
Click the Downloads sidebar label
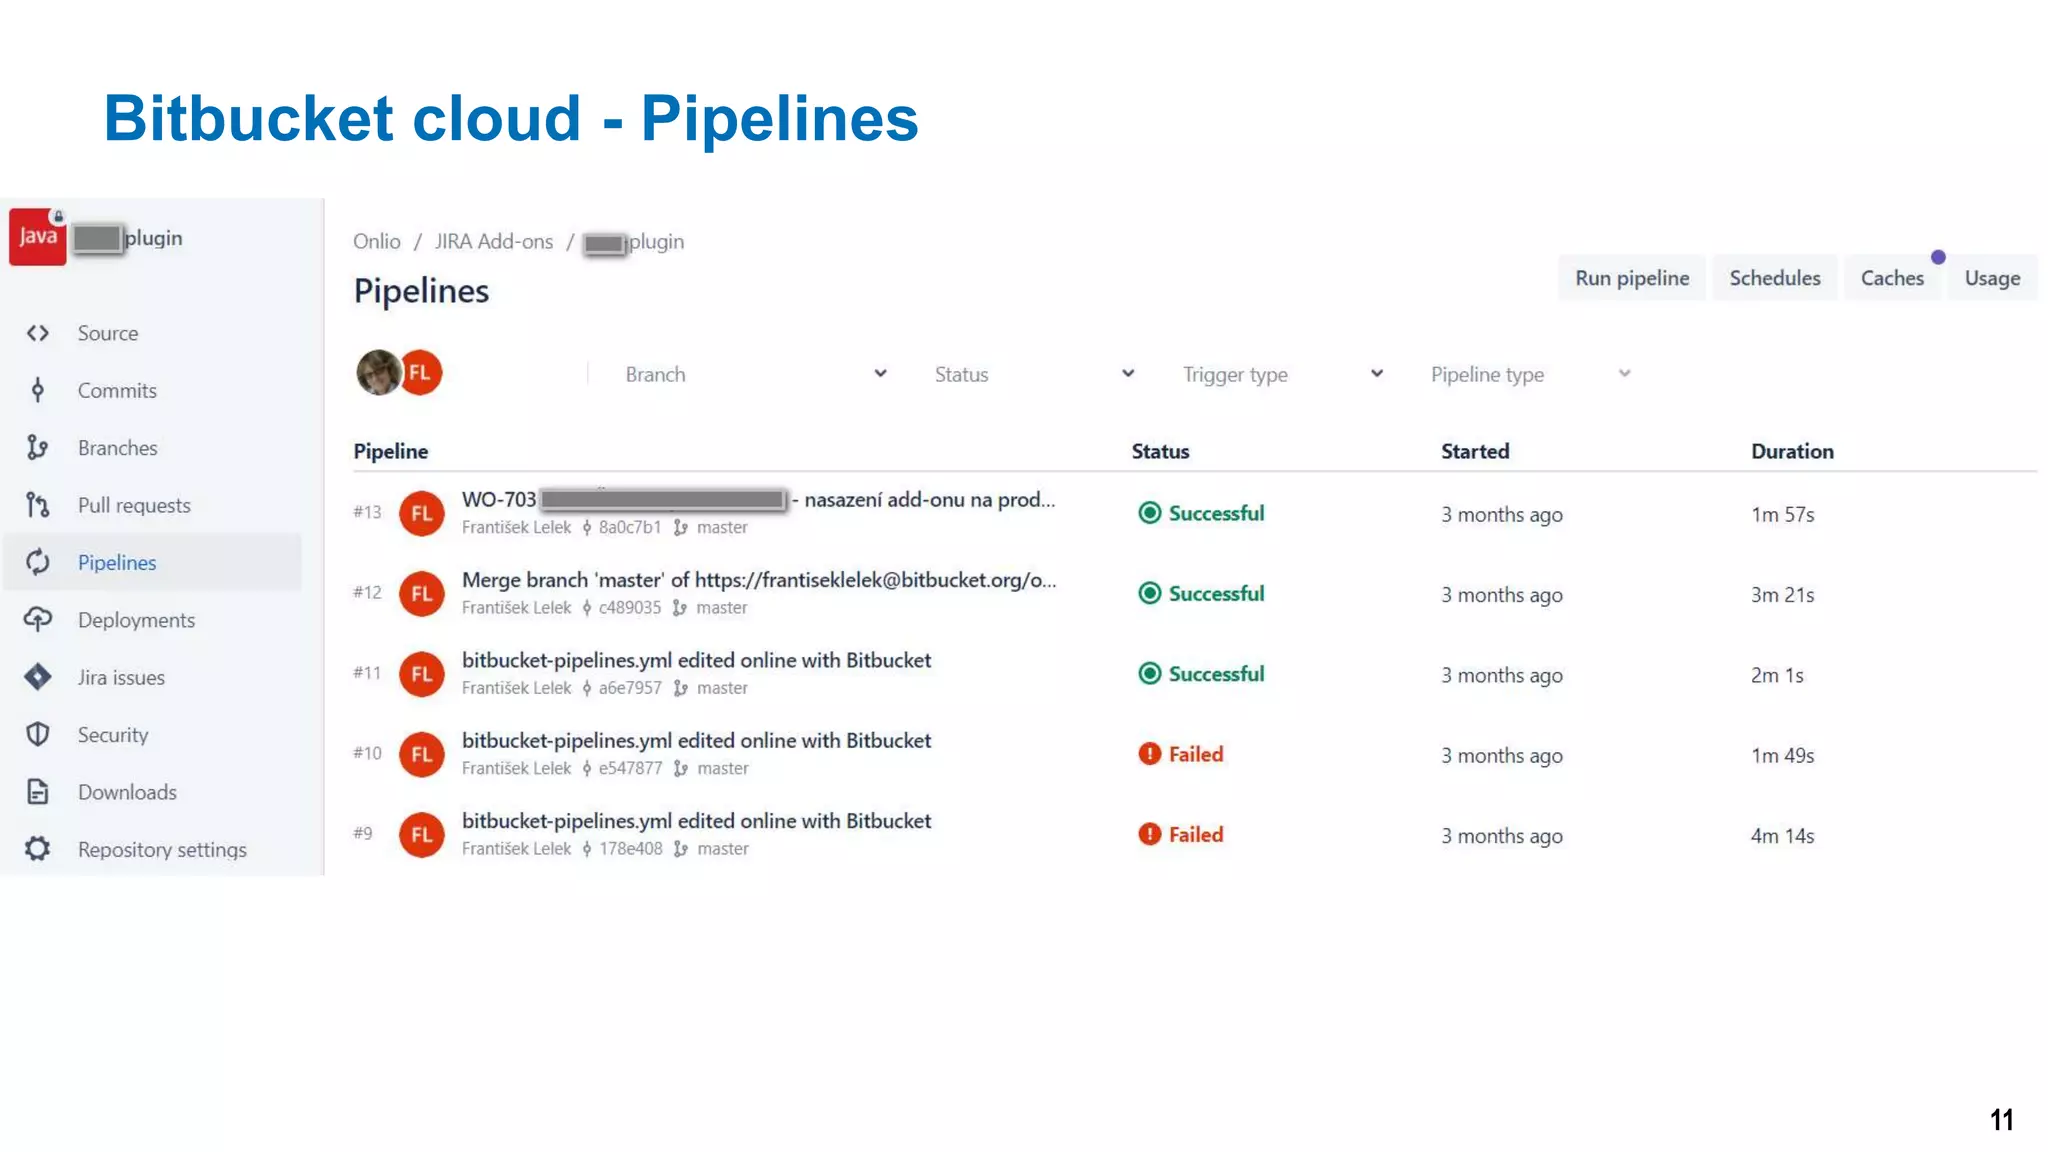pyautogui.click(x=127, y=792)
